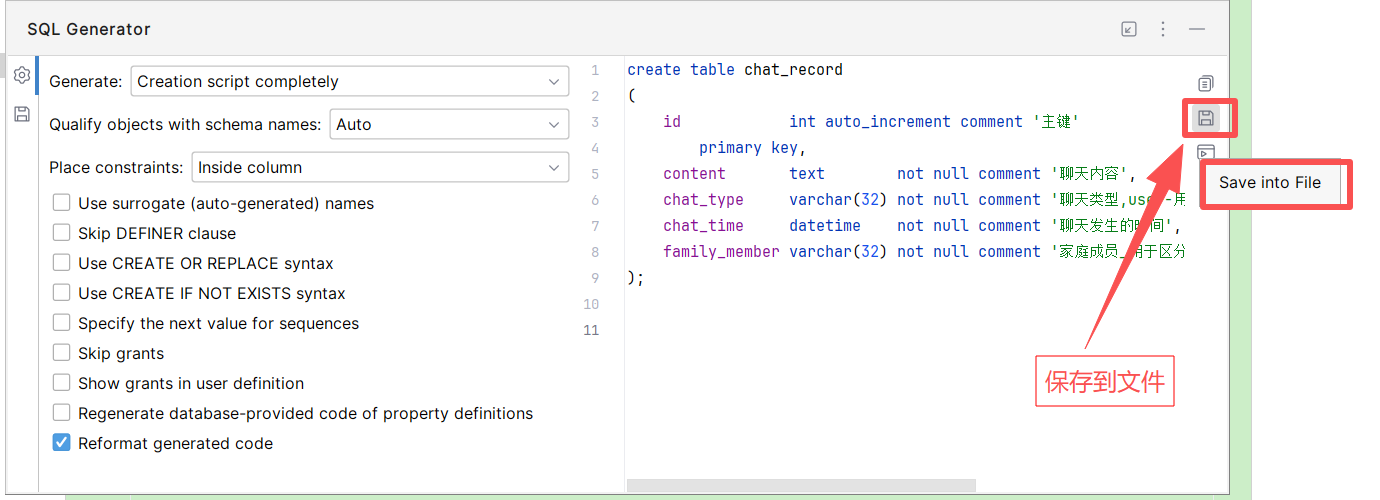Open the Place constraints dropdown
The image size is (1380, 500).
click(x=380, y=167)
